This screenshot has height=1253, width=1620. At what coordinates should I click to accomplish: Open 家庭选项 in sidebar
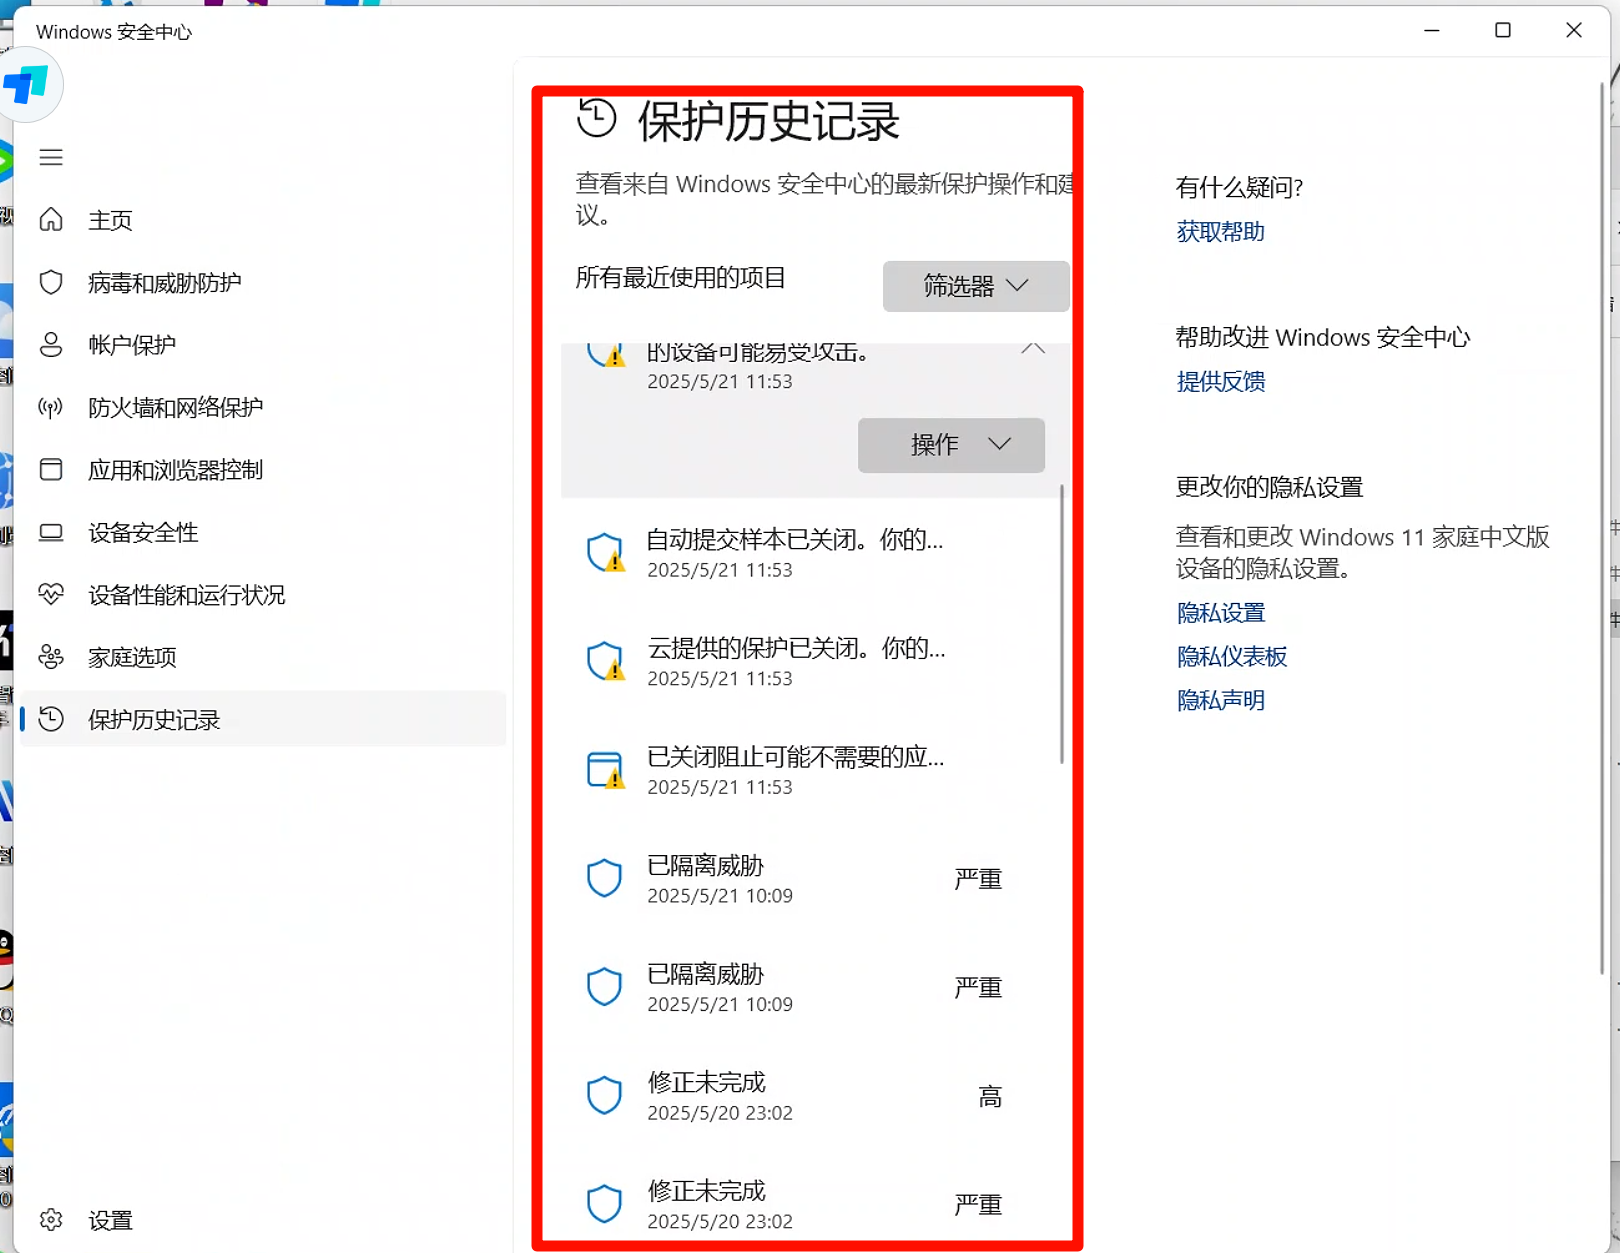coord(263,657)
